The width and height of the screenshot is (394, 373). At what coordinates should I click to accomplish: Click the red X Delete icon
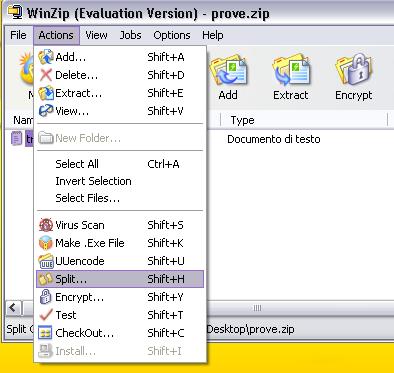pos(46,75)
